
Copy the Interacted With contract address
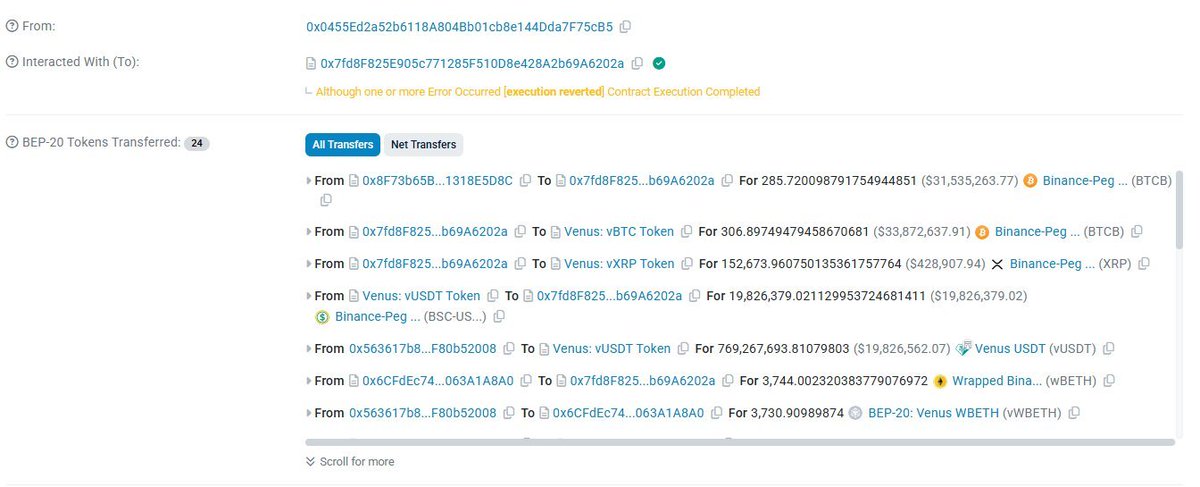pos(637,63)
